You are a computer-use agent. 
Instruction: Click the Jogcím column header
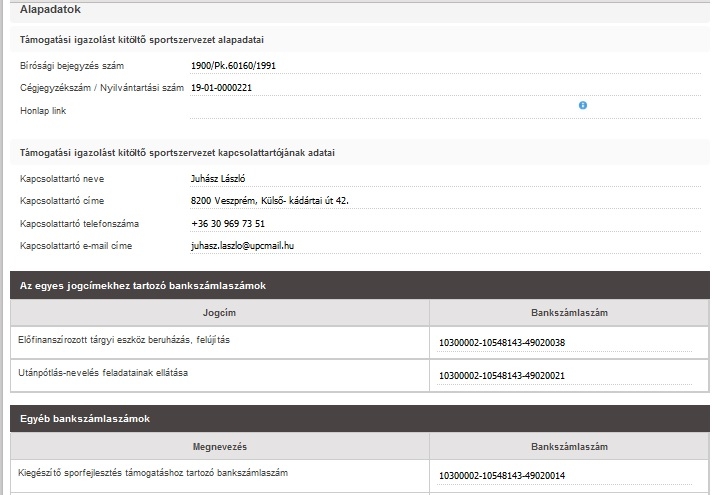219,313
